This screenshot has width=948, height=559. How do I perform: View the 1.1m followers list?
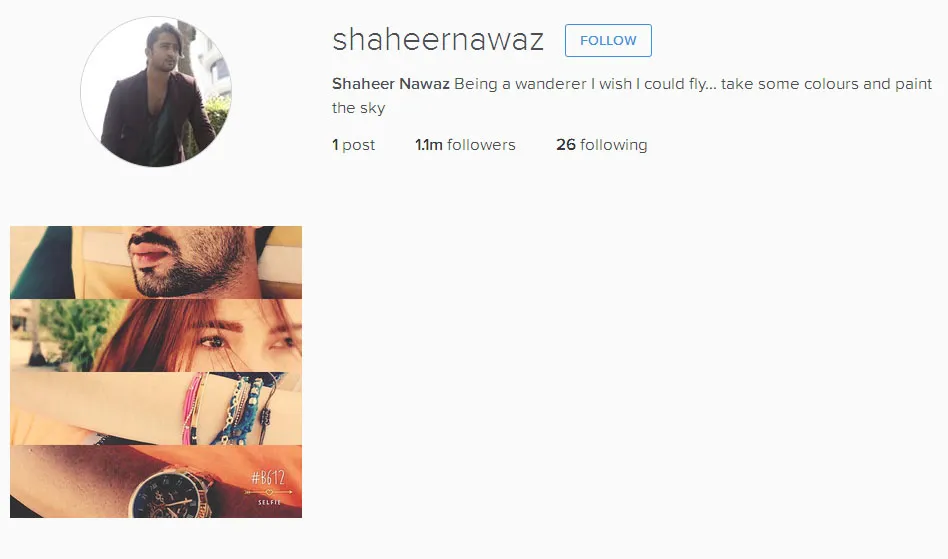point(465,145)
